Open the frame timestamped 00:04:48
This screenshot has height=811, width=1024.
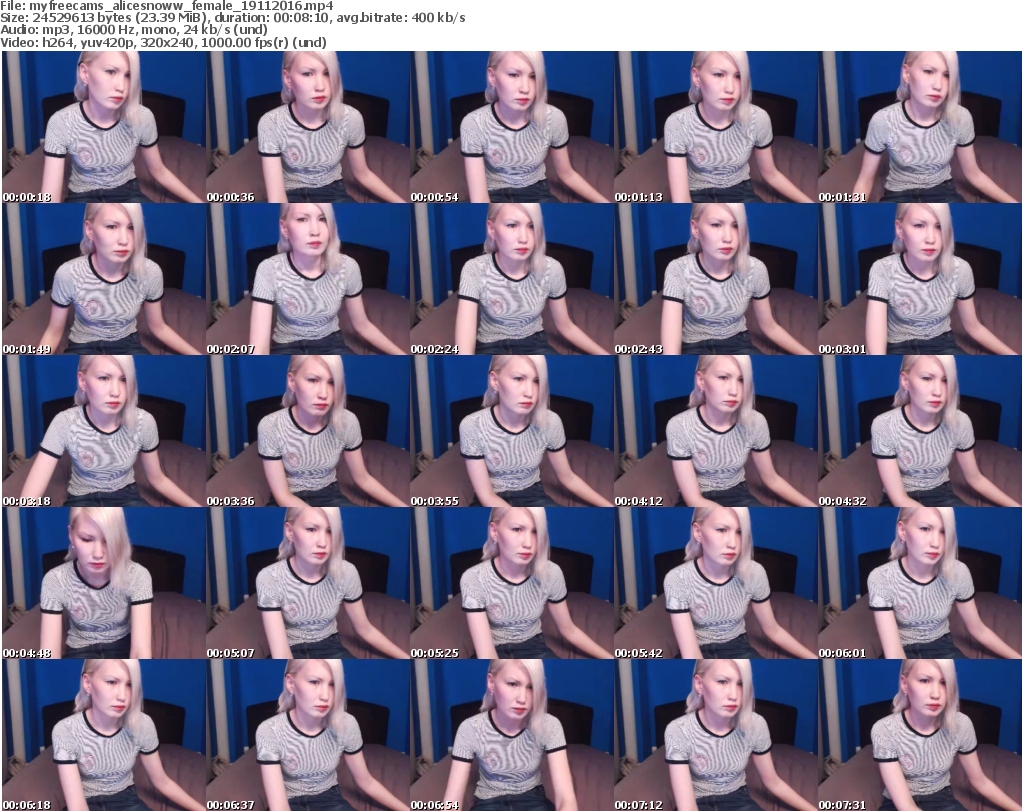104,583
